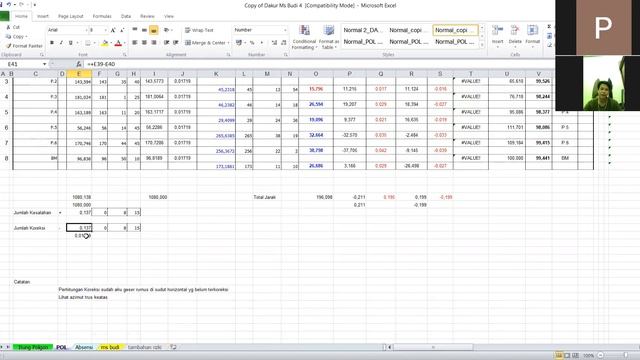Open Format as Table gallery

click(x=329, y=37)
